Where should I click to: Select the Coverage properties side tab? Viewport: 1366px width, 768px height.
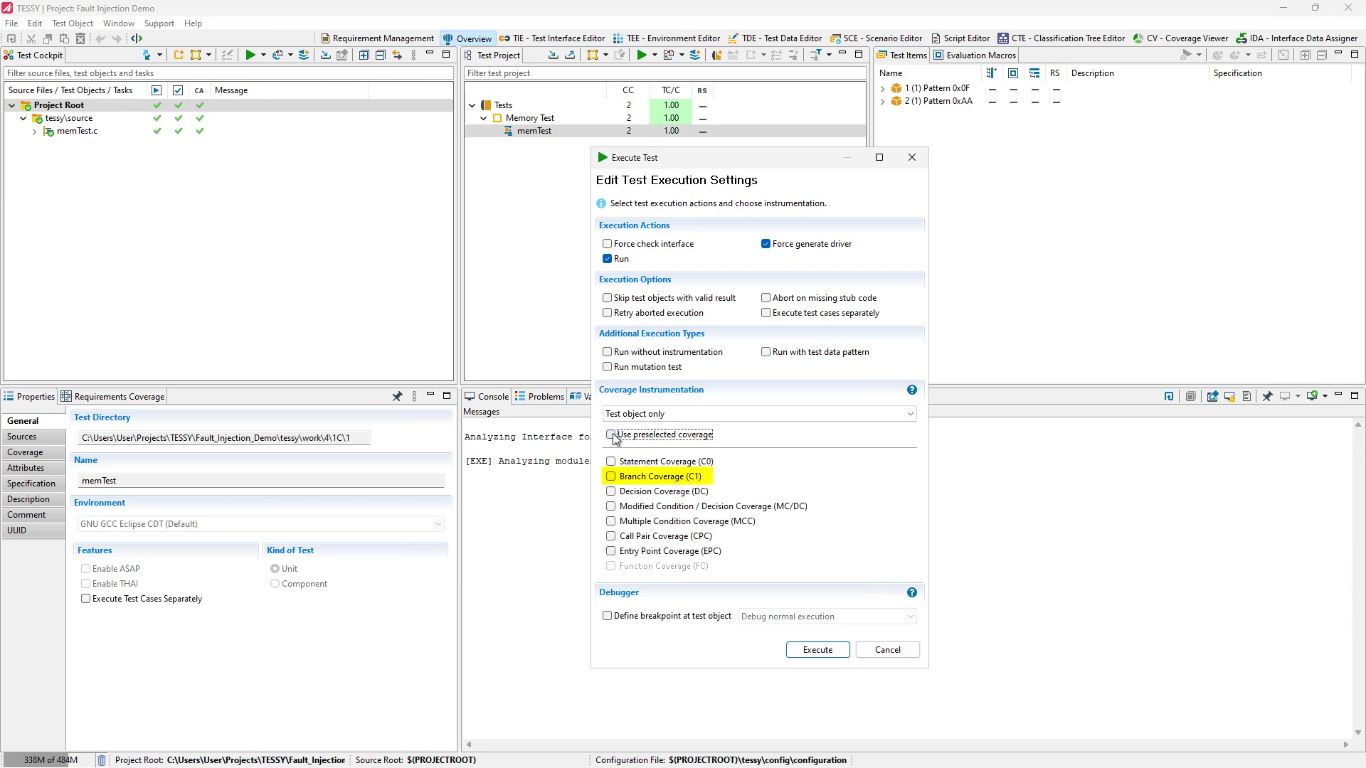pos(26,452)
